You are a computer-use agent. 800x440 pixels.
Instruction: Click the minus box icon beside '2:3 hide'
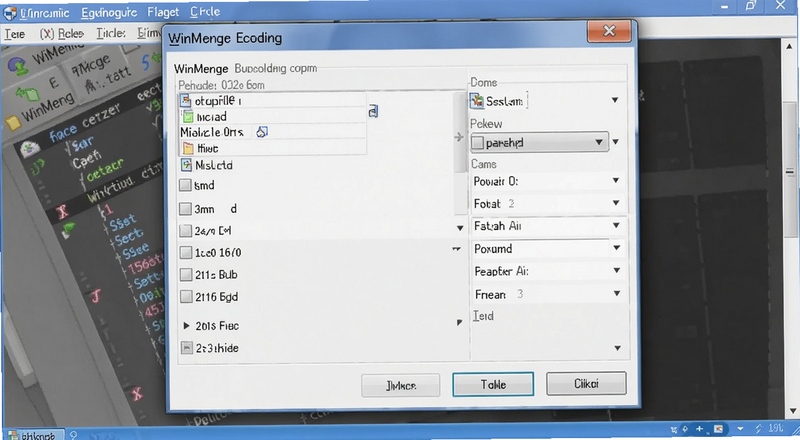[x=187, y=348]
